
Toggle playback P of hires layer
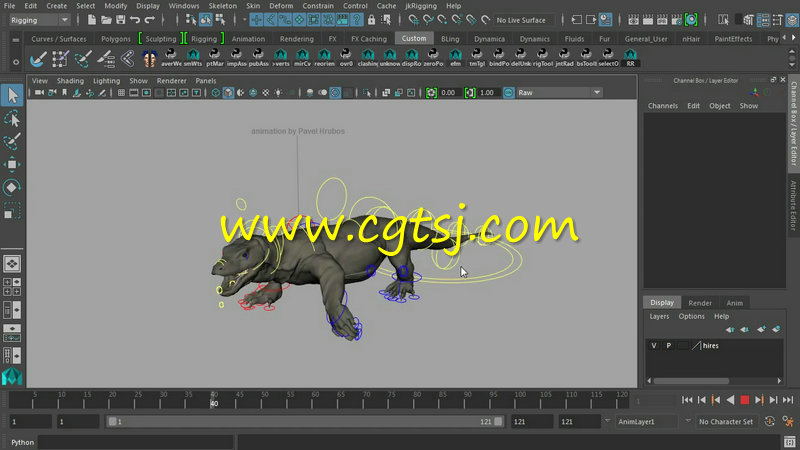[x=668, y=345]
